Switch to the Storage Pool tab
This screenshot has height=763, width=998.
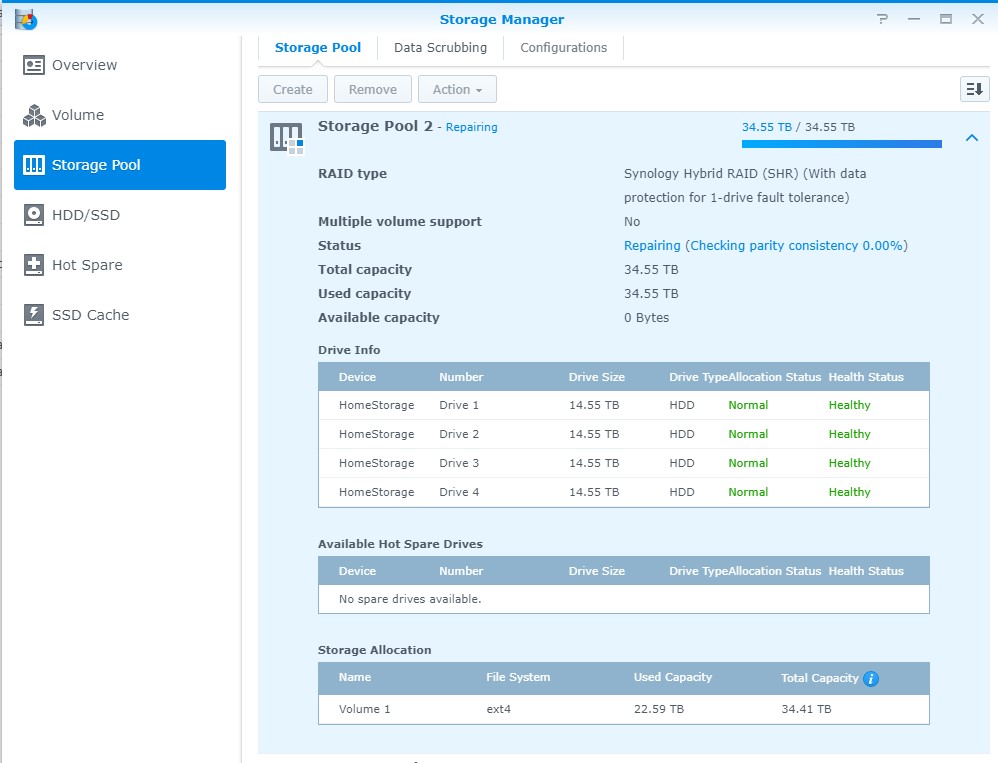click(318, 48)
